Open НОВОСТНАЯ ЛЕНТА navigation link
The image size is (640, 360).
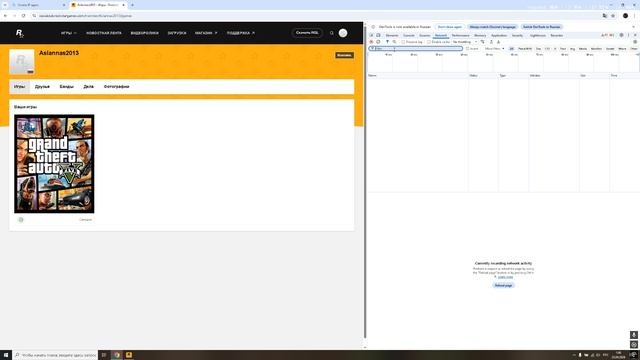(x=104, y=33)
